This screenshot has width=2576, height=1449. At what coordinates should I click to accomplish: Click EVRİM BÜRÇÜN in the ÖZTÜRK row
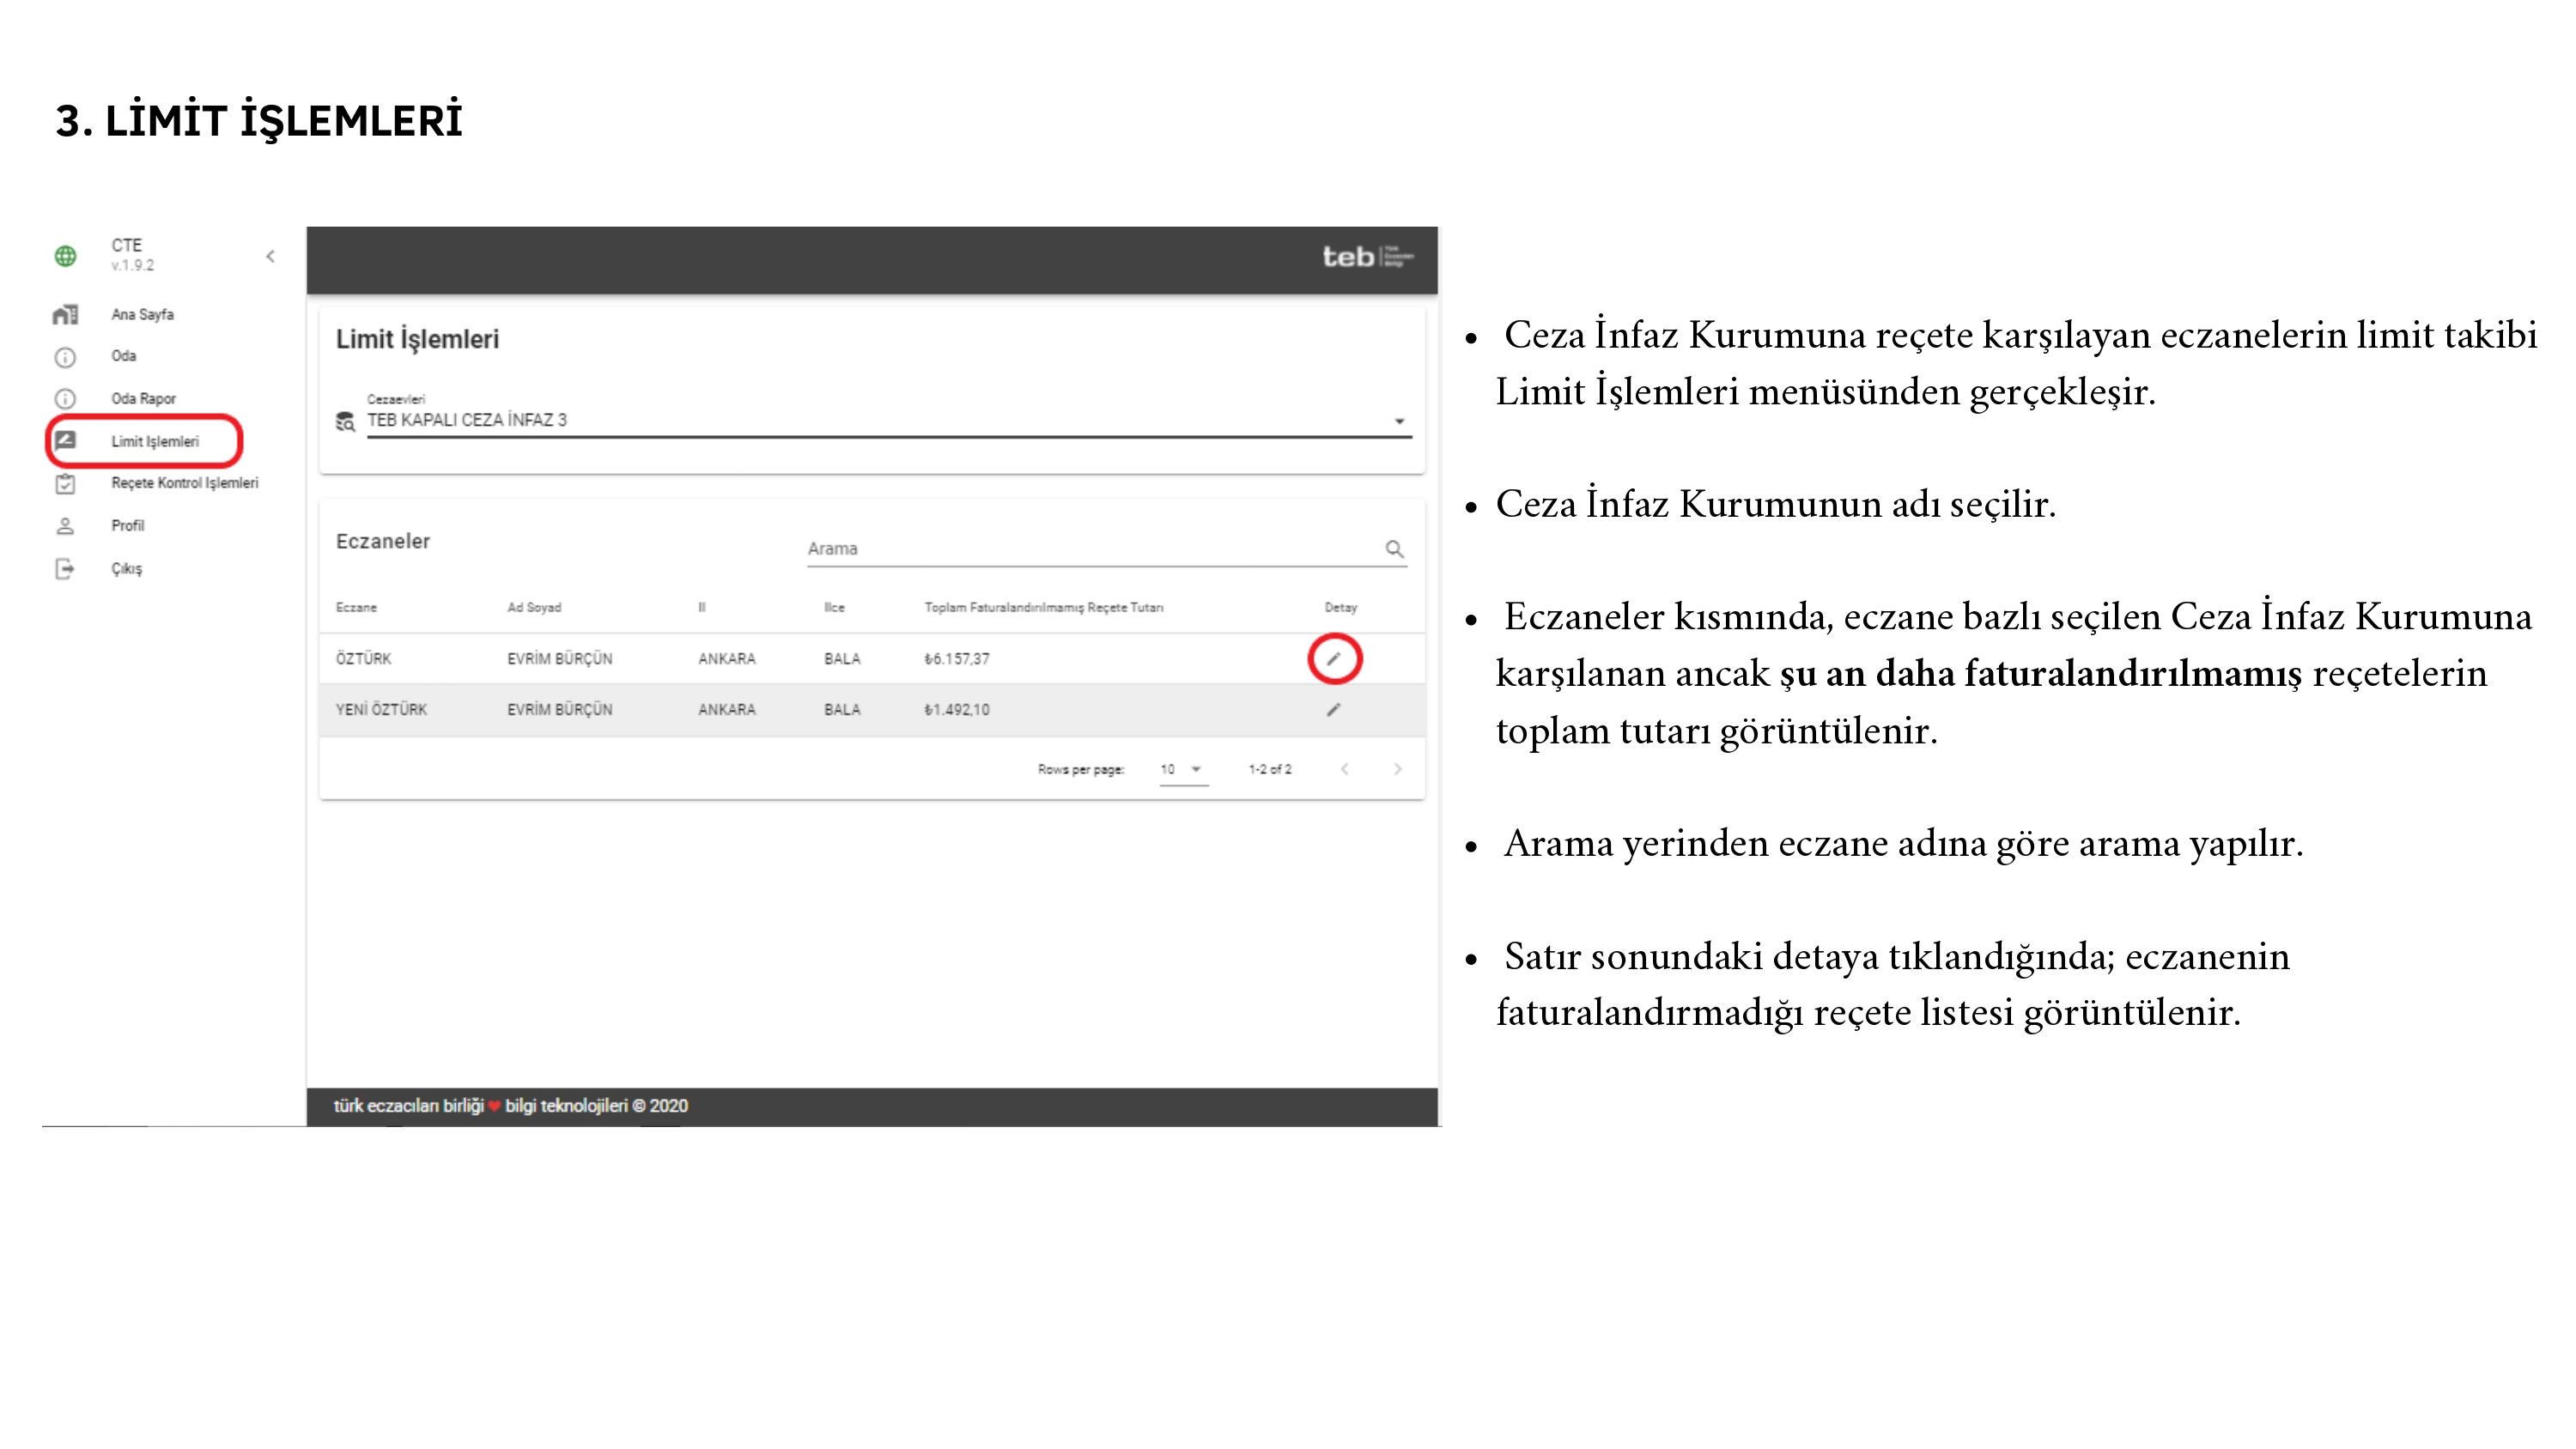tap(559, 658)
